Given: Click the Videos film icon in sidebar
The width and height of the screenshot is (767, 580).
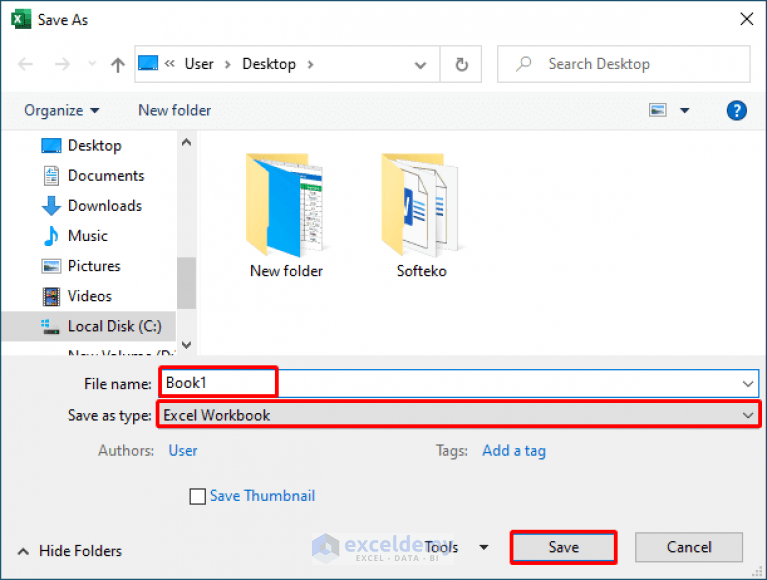Looking at the screenshot, I should [51, 296].
